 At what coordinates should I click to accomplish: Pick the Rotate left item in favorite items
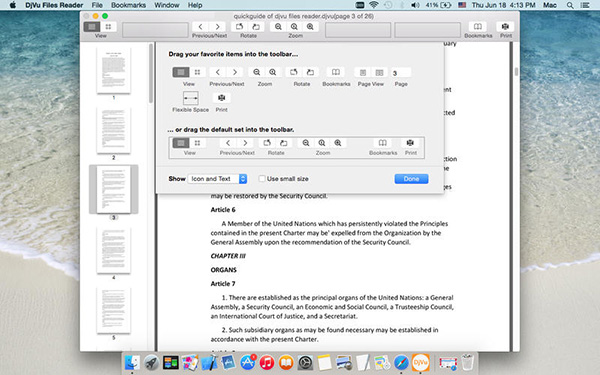pos(294,72)
